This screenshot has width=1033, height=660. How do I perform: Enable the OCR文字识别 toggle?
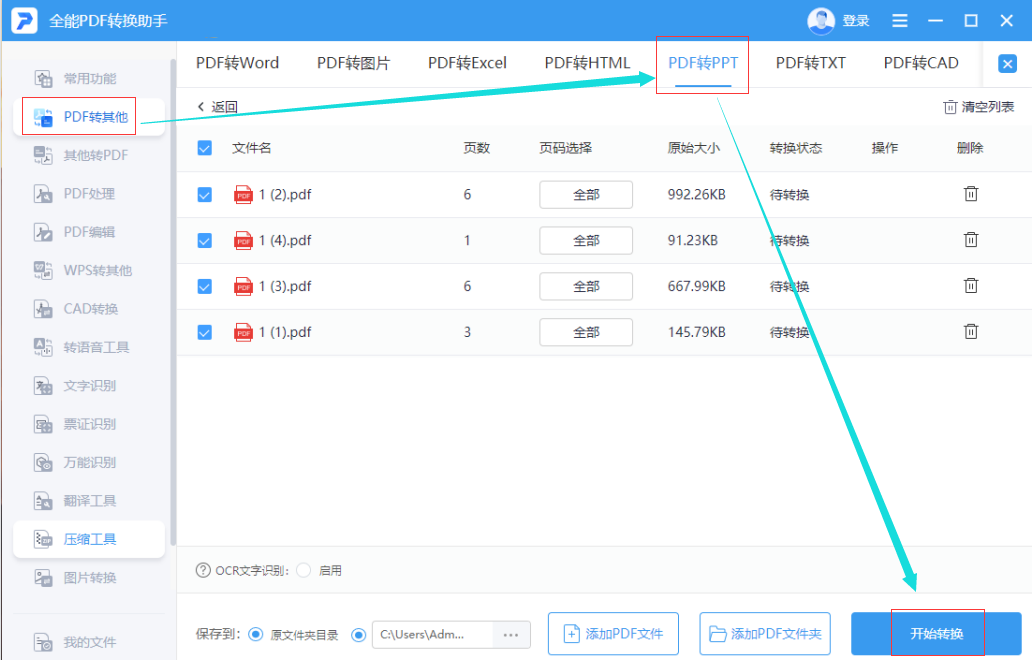tap(302, 571)
